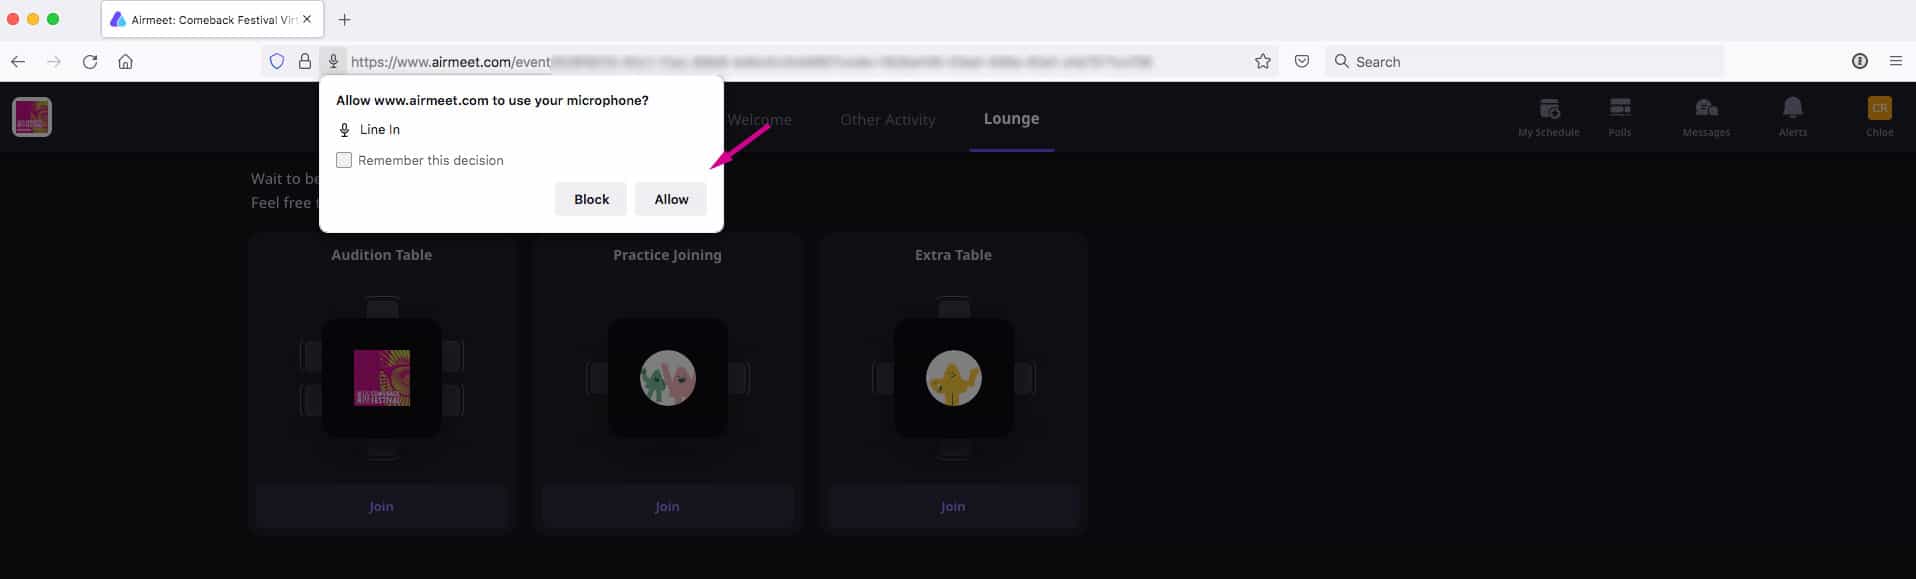Join the Extra Table

(x=953, y=506)
